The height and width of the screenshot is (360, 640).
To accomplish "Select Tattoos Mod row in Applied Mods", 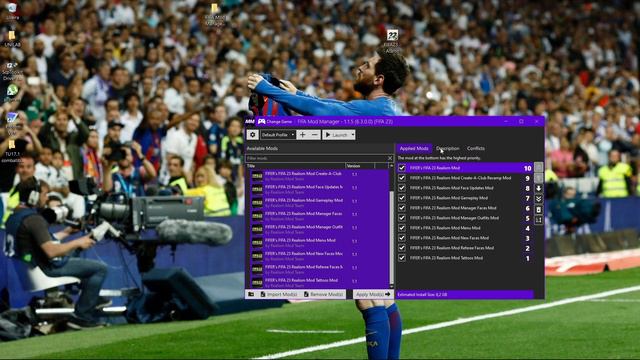I will pyautogui.click(x=465, y=258).
